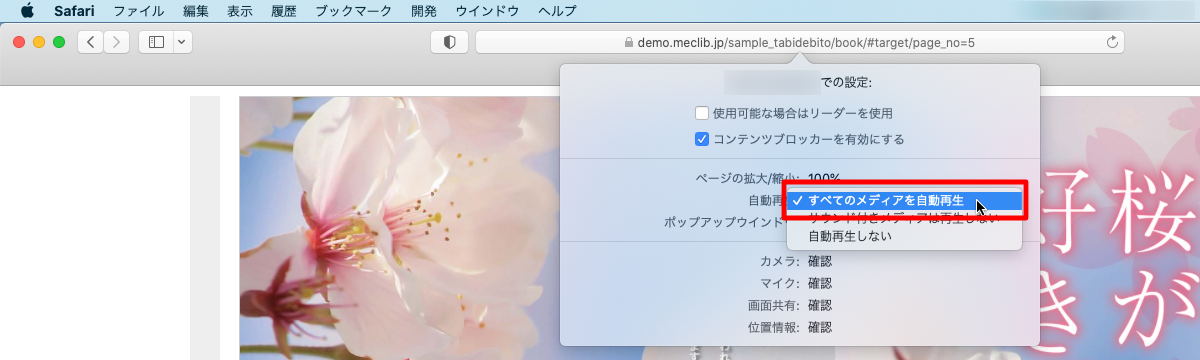The width and height of the screenshot is (1200, 360).
Task: Close the Safari window with red button
Action: tap(19, 42)
